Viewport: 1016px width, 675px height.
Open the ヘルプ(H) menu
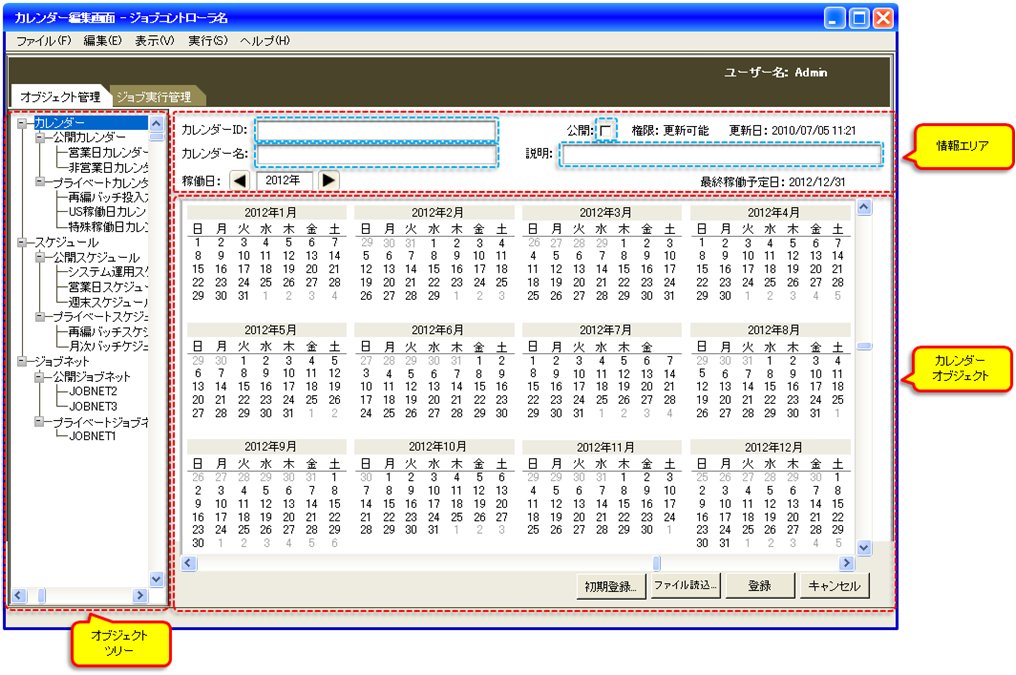(264, 41)
